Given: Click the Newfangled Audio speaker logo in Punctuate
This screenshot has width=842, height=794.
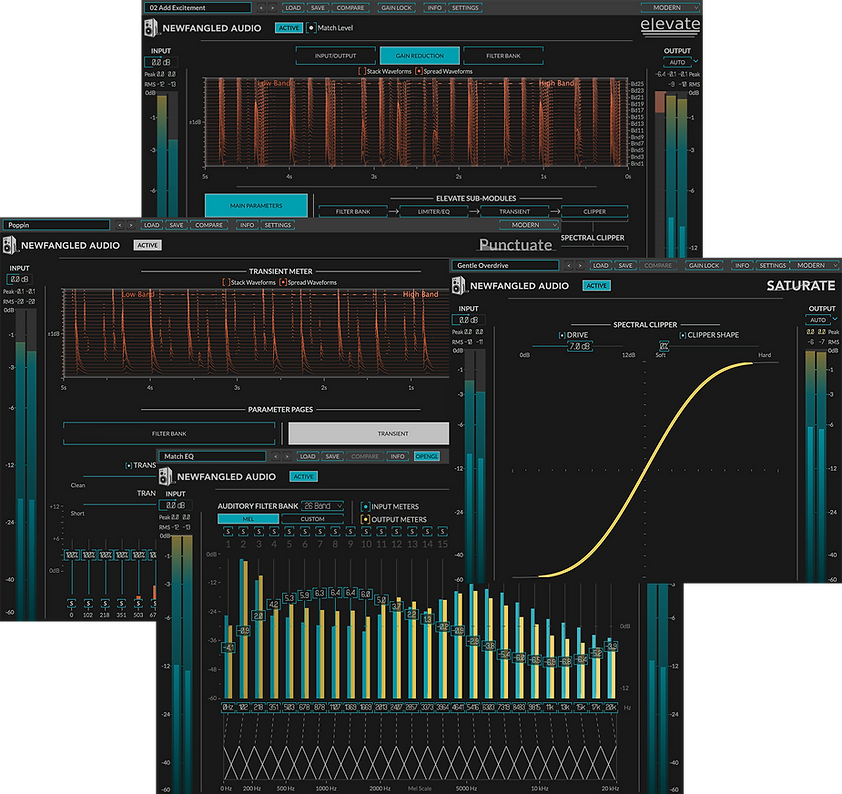Looking at the screenshot, I should (10, 245).
